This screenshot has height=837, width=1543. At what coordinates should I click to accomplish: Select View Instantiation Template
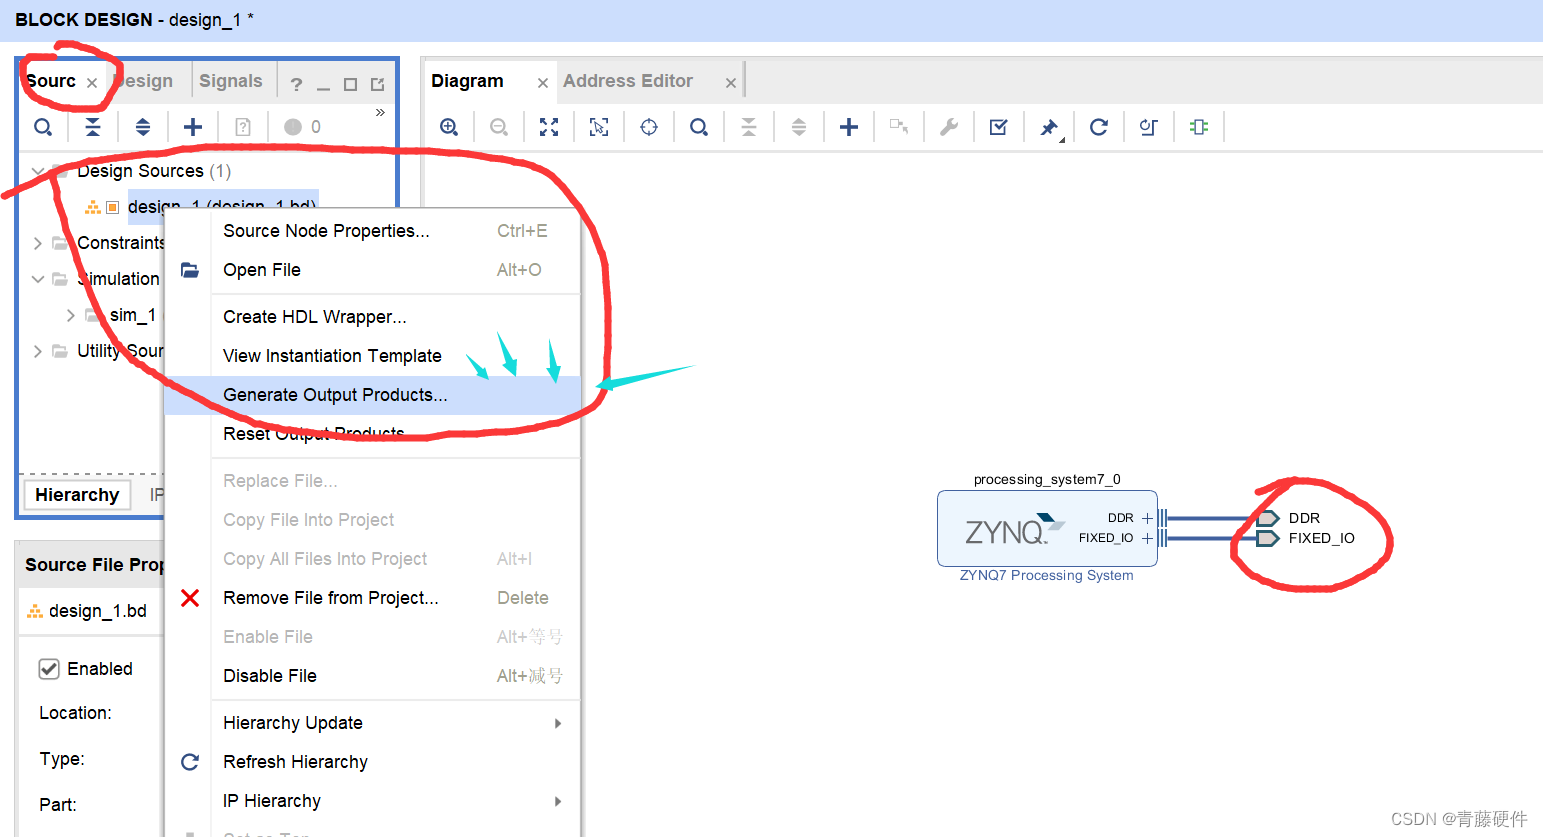[372, 356]
